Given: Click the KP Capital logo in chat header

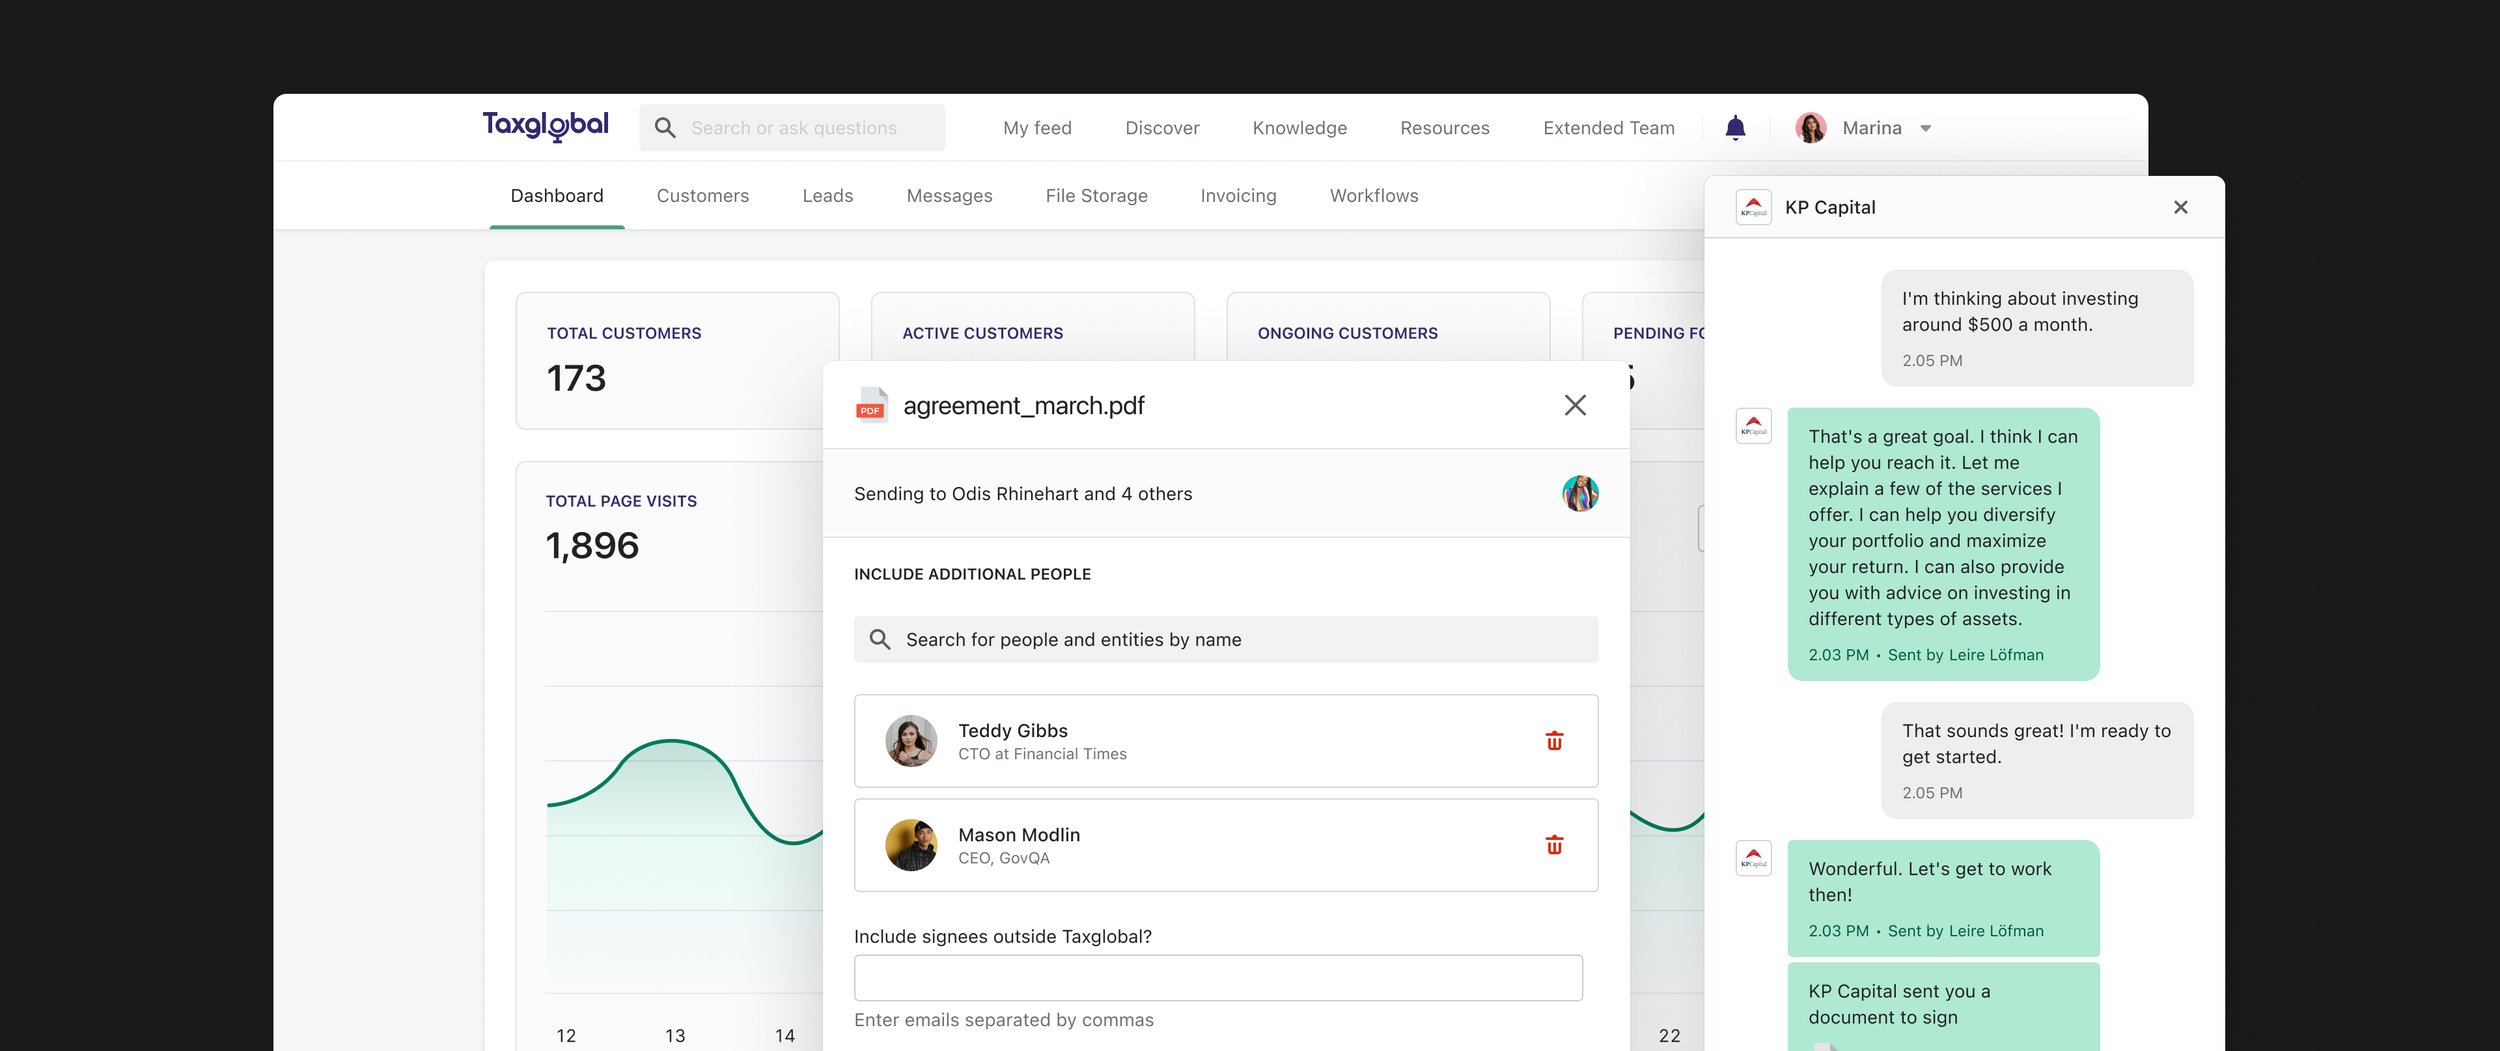Looking at the screenshot, I should 1753,207.
